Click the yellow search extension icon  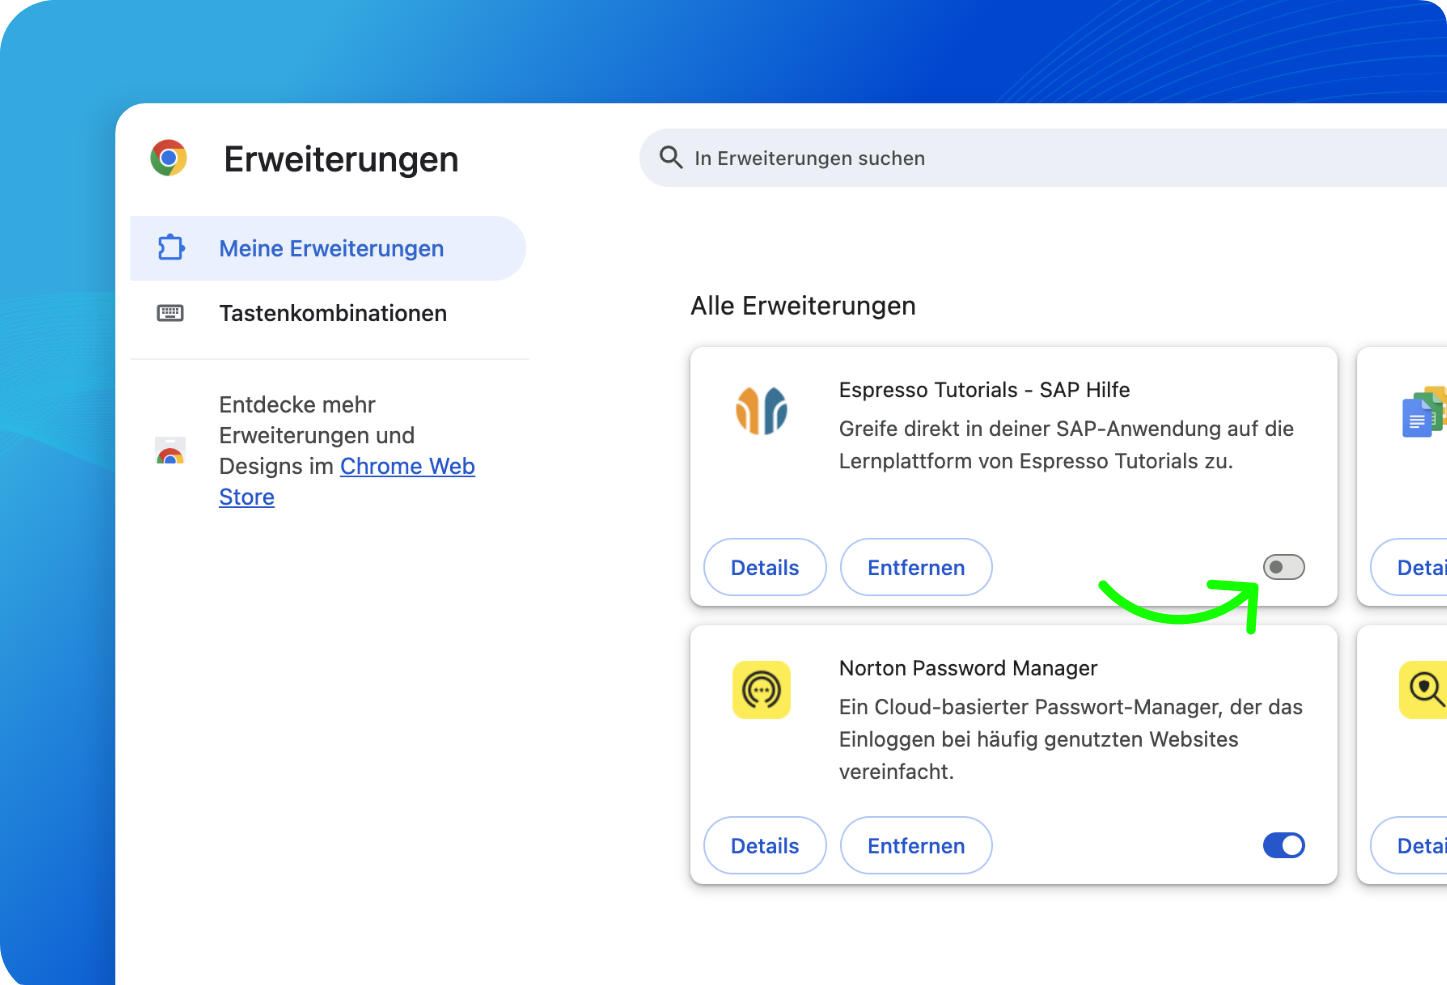point(1423,690)
